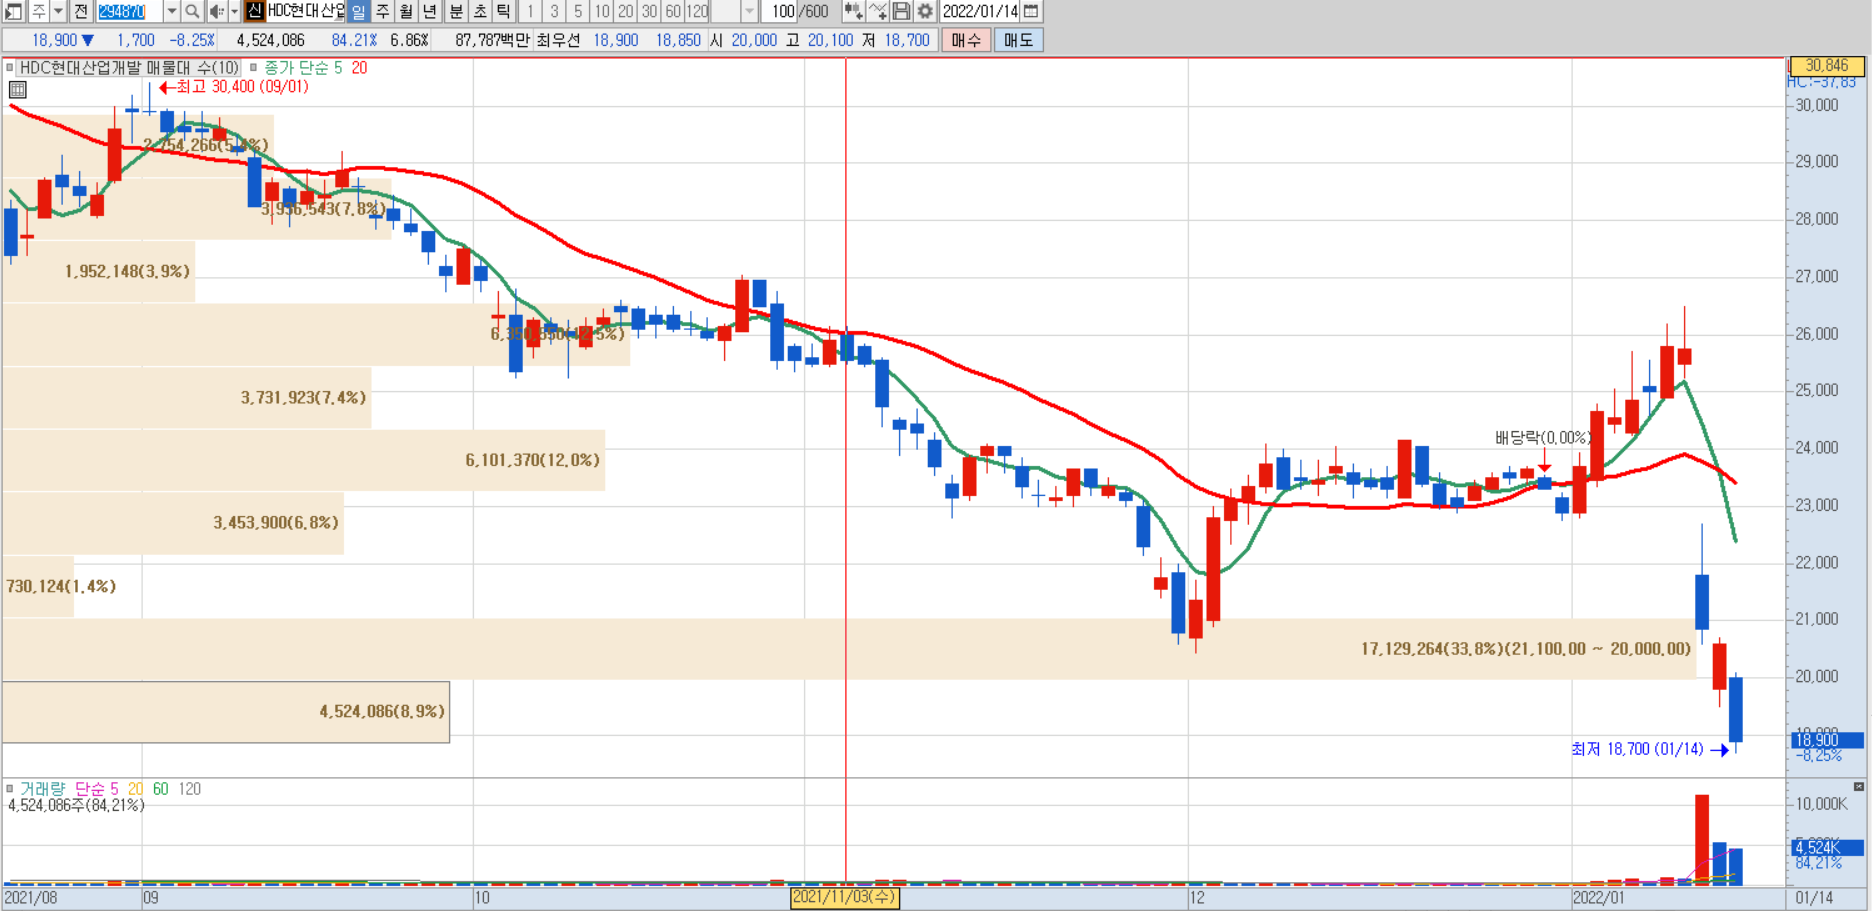Click the 2021/11/03(수) crosshair date label

point(844,898)
